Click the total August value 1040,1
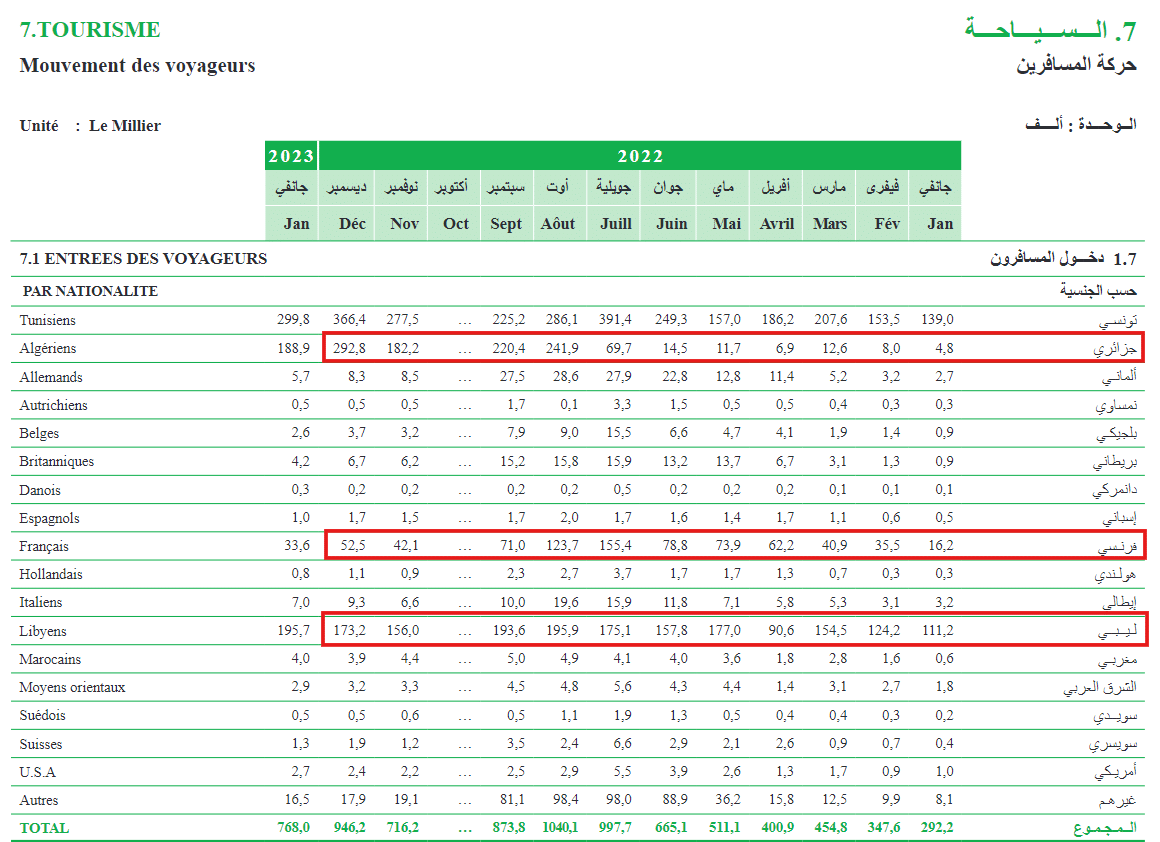1160x842 pixels. tap(558, 828)
